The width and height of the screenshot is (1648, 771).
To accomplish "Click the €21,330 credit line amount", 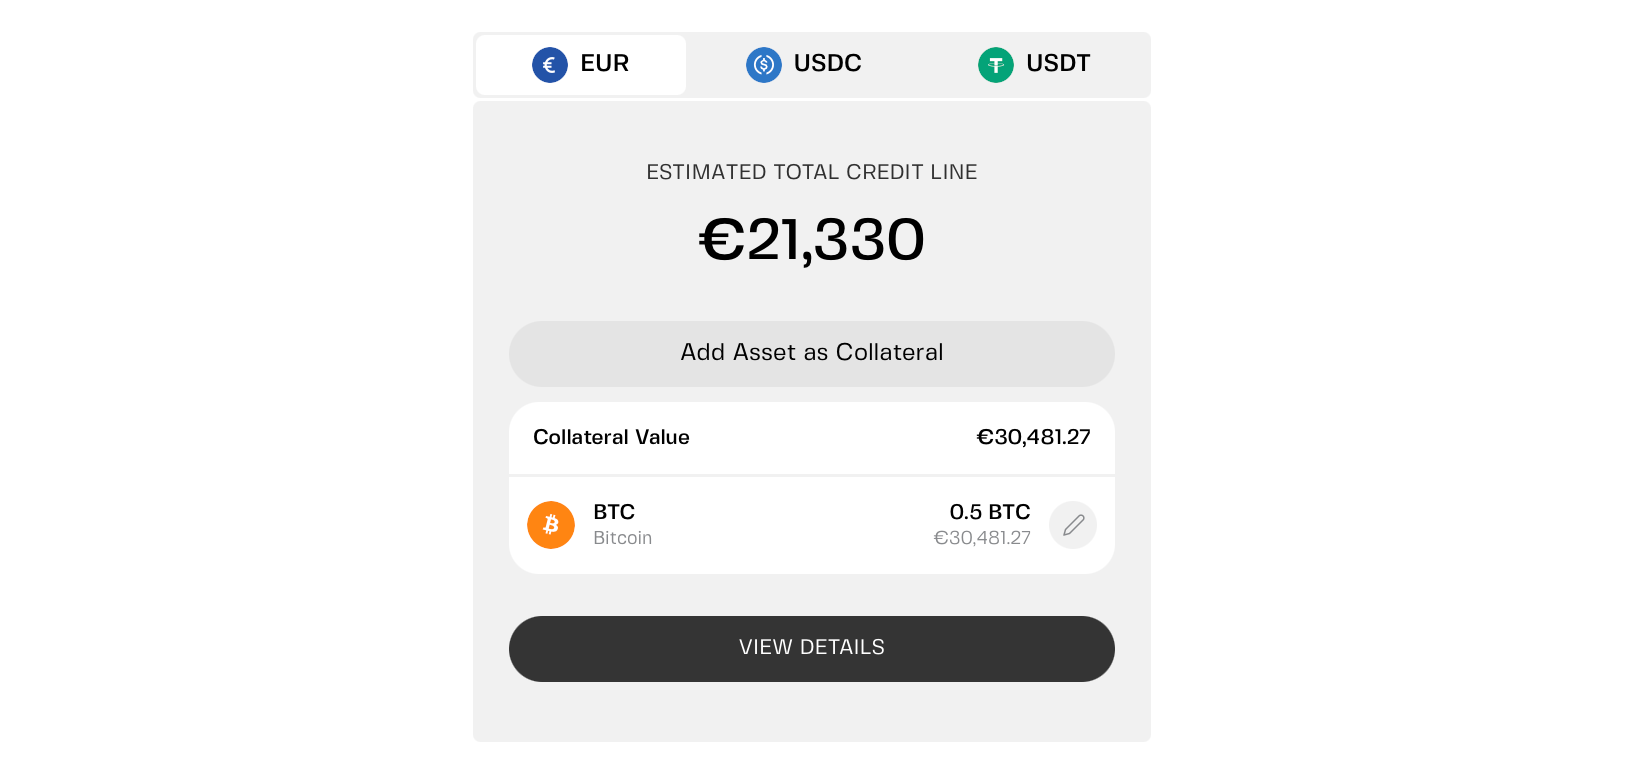I will pos(811,240).
